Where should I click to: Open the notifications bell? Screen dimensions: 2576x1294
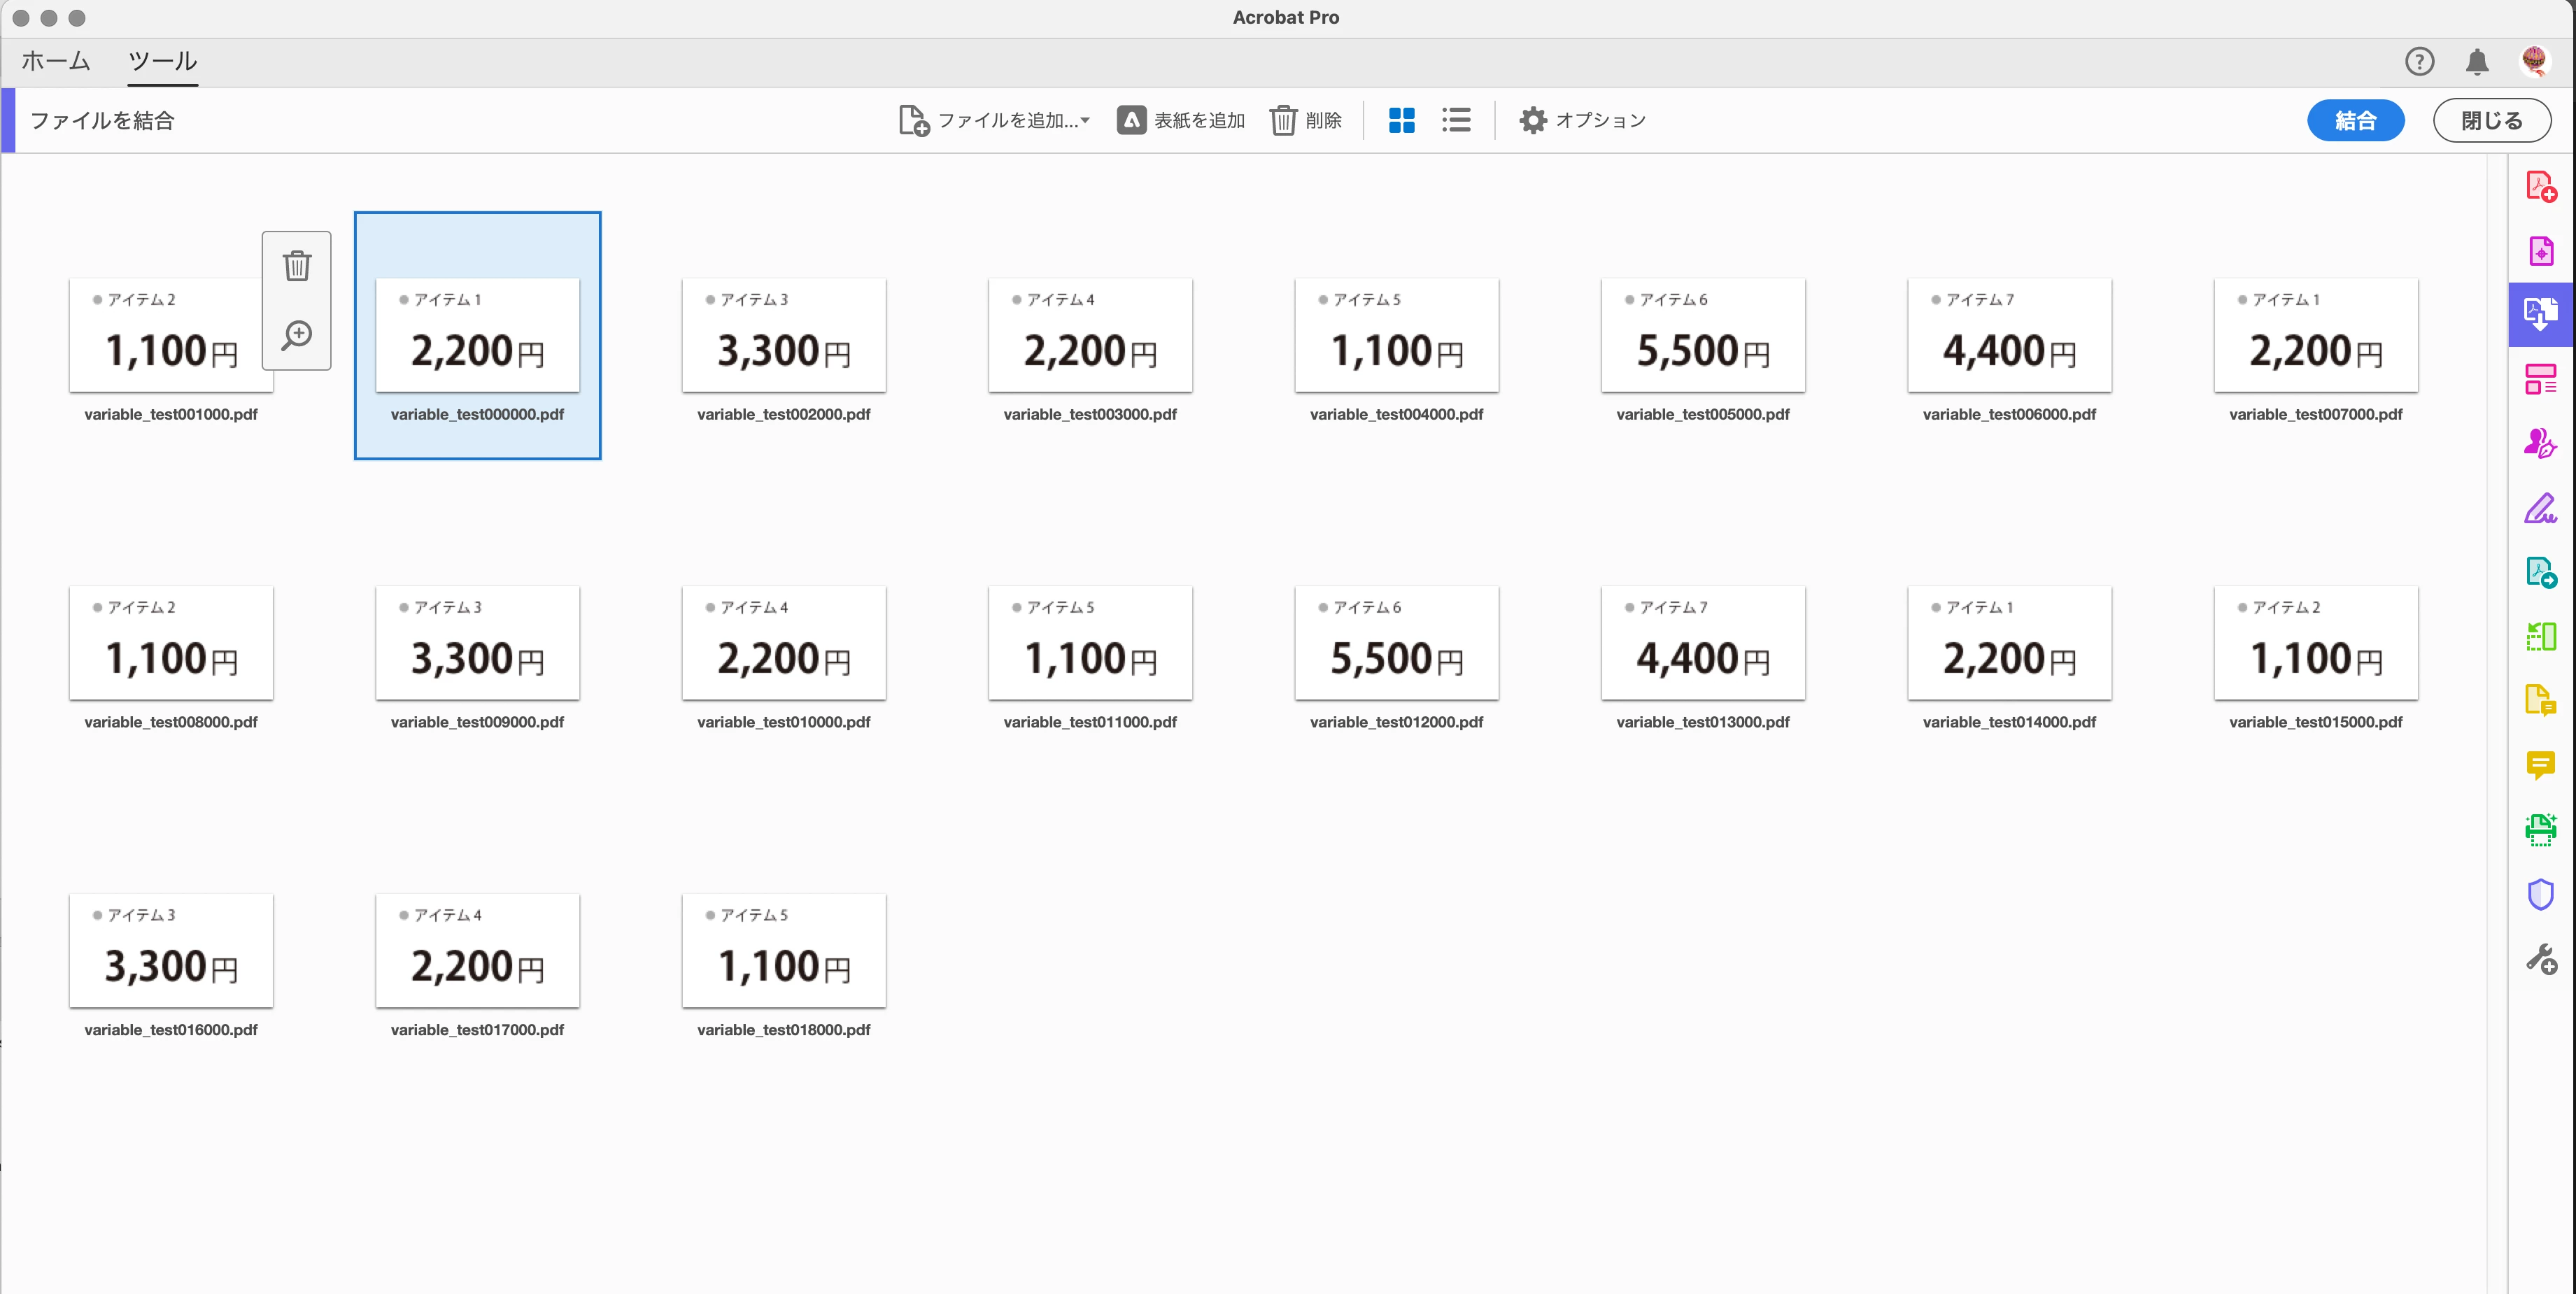coord(2477,62)
